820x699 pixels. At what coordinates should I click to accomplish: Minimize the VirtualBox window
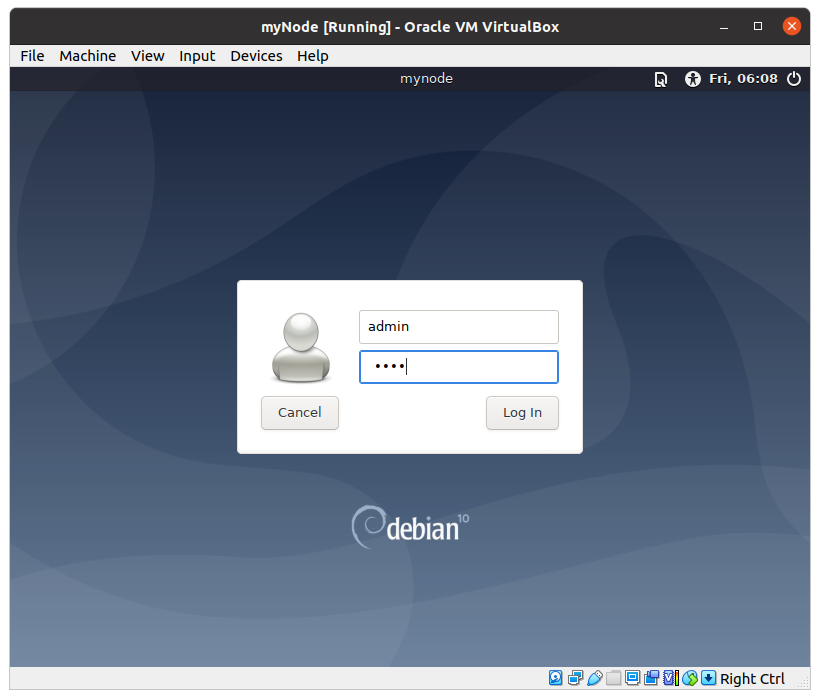click(x=724, y=27)
